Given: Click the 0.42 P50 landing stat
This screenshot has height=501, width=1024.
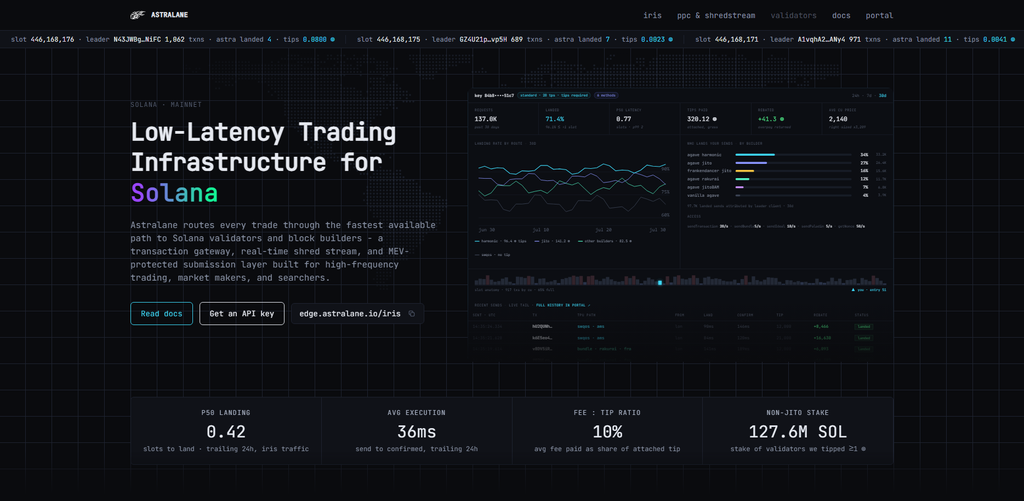Looking at the screenshot, I should 226,432.
